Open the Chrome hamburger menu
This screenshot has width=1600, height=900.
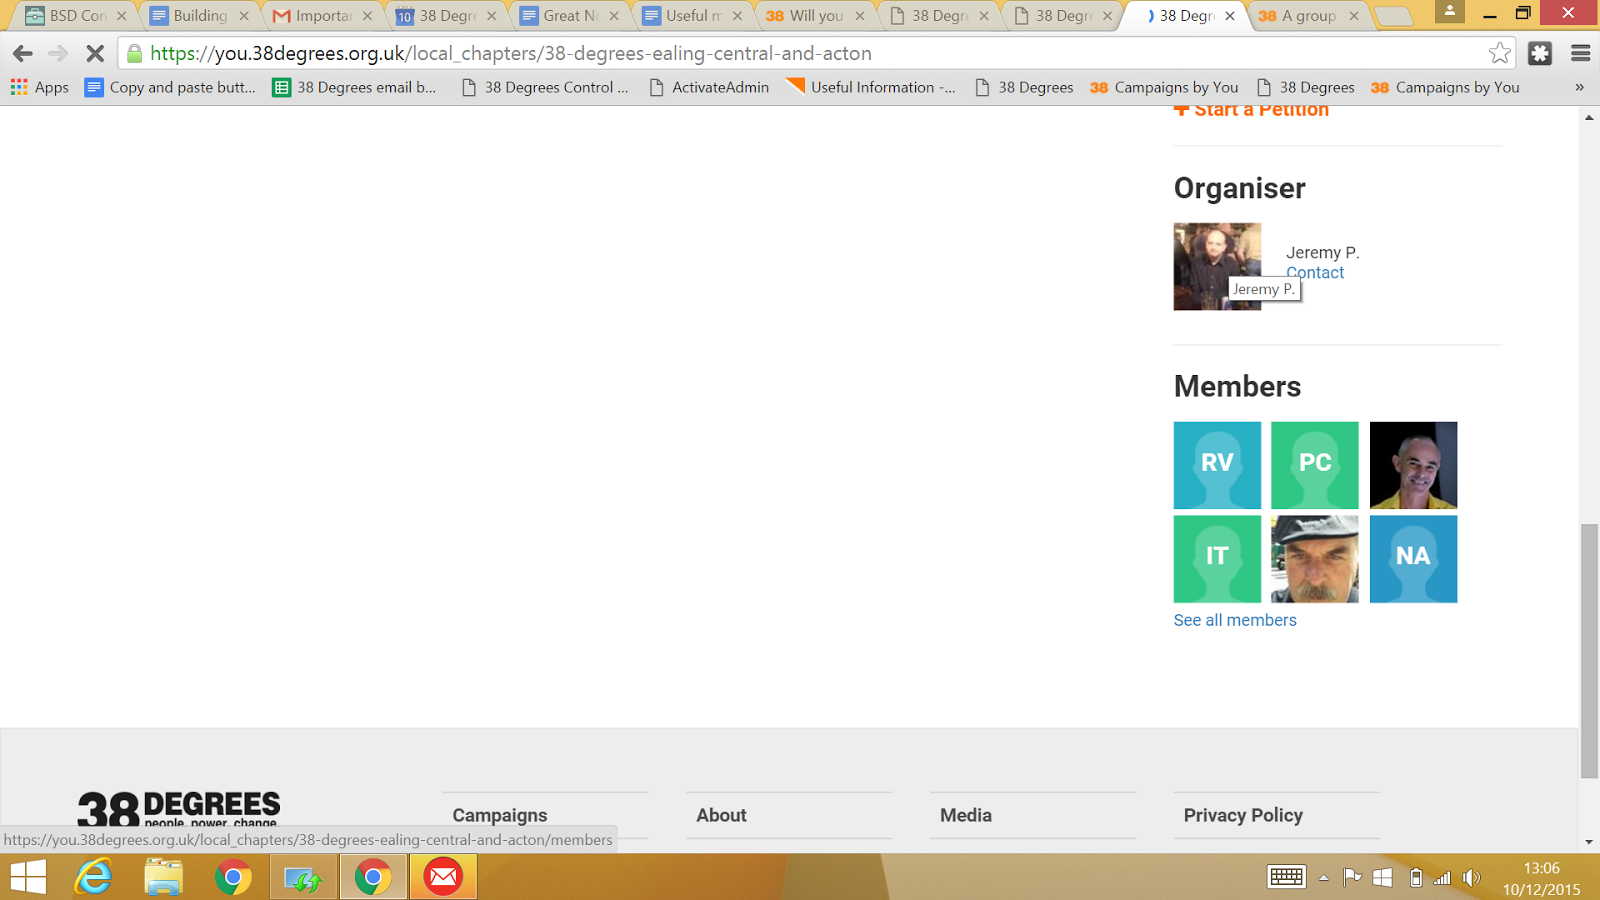click(1580, 53)
